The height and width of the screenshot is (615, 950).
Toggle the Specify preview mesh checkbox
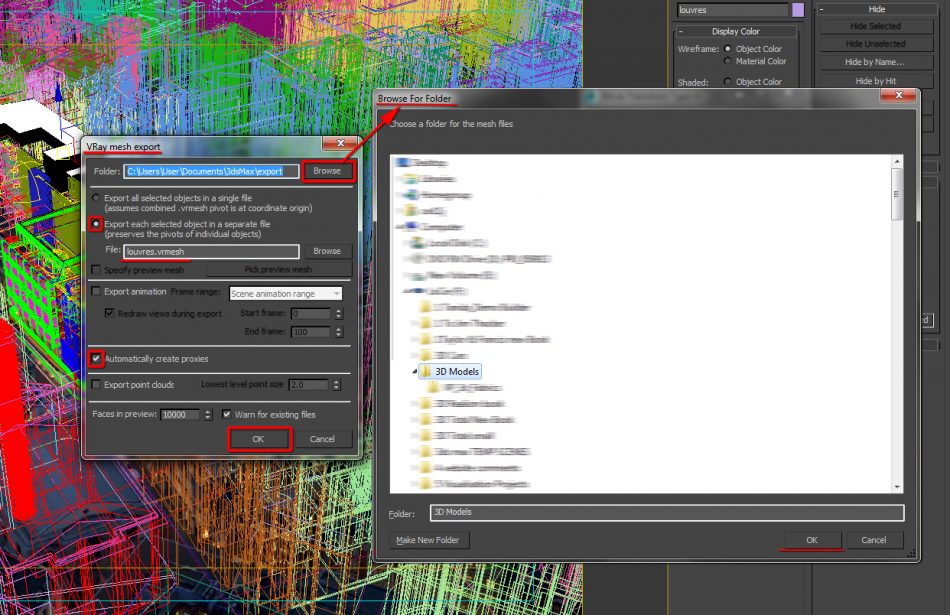pos(95,269)
